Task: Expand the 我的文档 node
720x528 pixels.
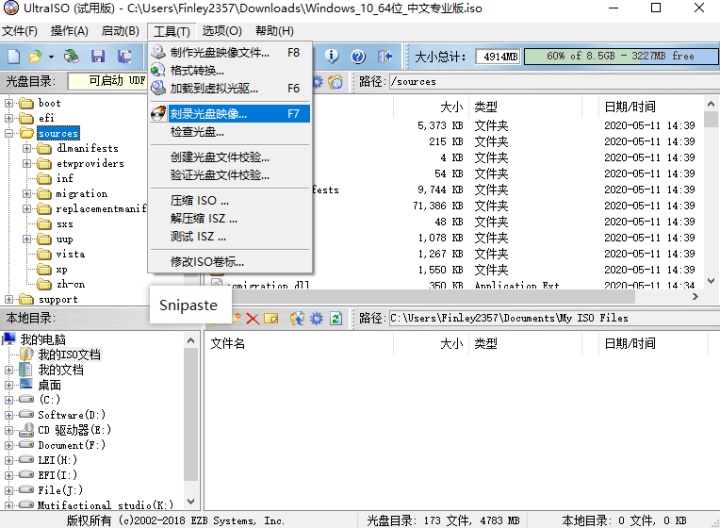Action: (9, 370)
